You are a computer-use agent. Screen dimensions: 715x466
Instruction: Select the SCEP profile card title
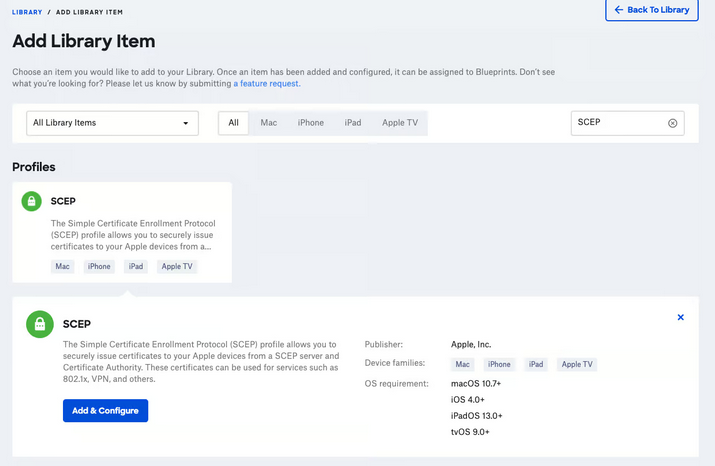[63, 201]
